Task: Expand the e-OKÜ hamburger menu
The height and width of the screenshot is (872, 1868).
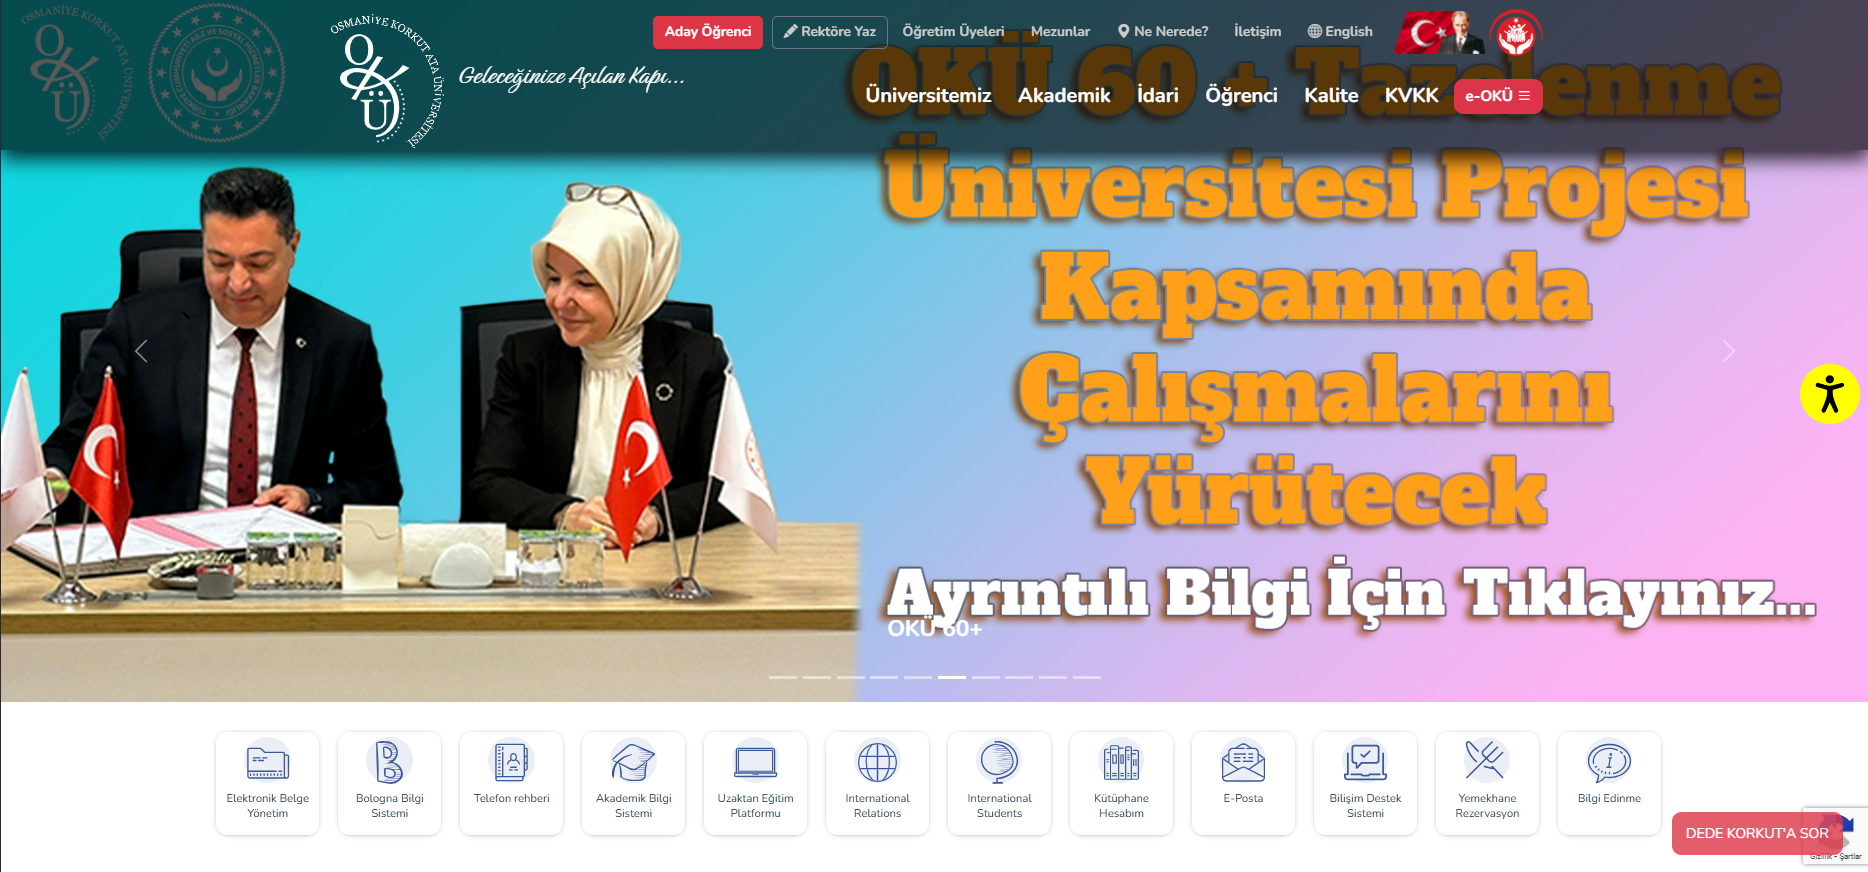Action: point(1497,96)
